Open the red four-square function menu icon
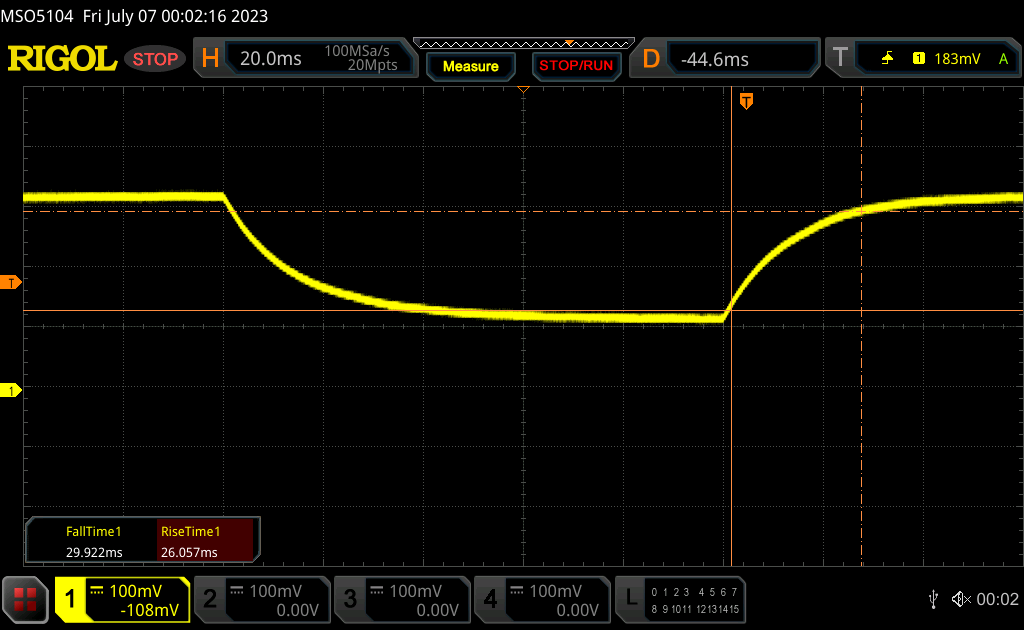The width and height of the screenshot is (1024, 630). (25, 599)
